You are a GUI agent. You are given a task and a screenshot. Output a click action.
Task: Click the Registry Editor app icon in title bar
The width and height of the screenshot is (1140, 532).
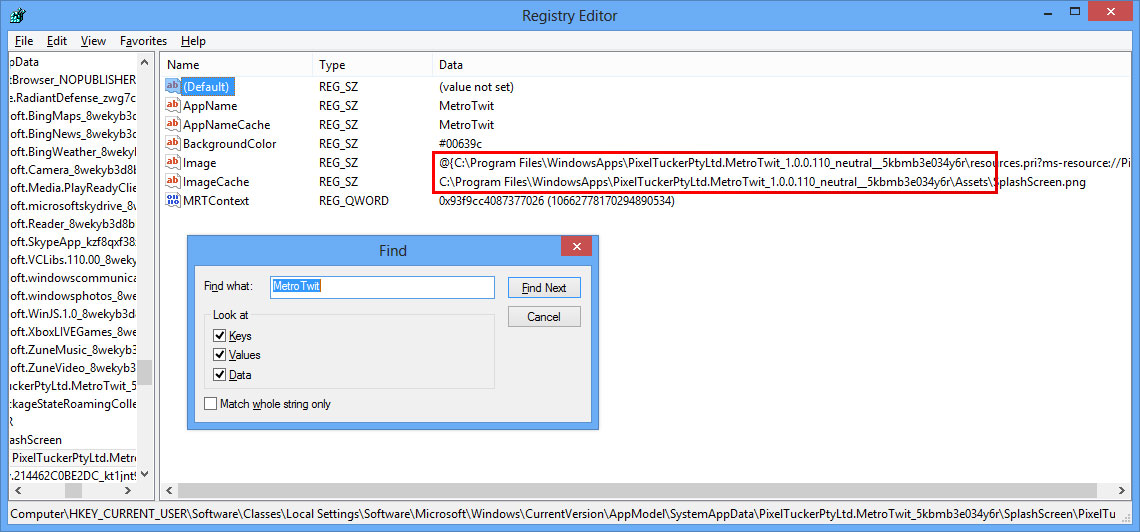coord(20,16)
